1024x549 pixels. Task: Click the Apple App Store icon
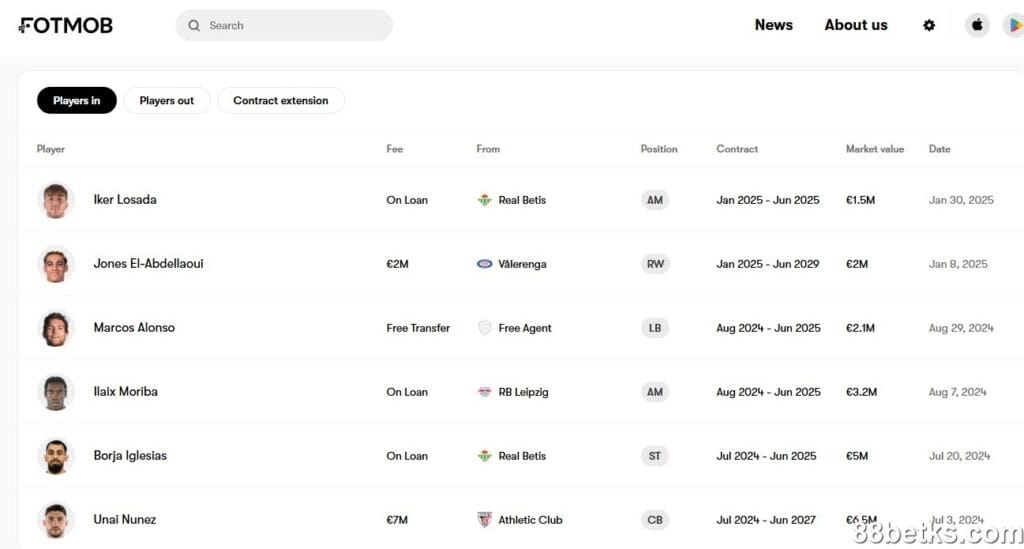point(977,26)
